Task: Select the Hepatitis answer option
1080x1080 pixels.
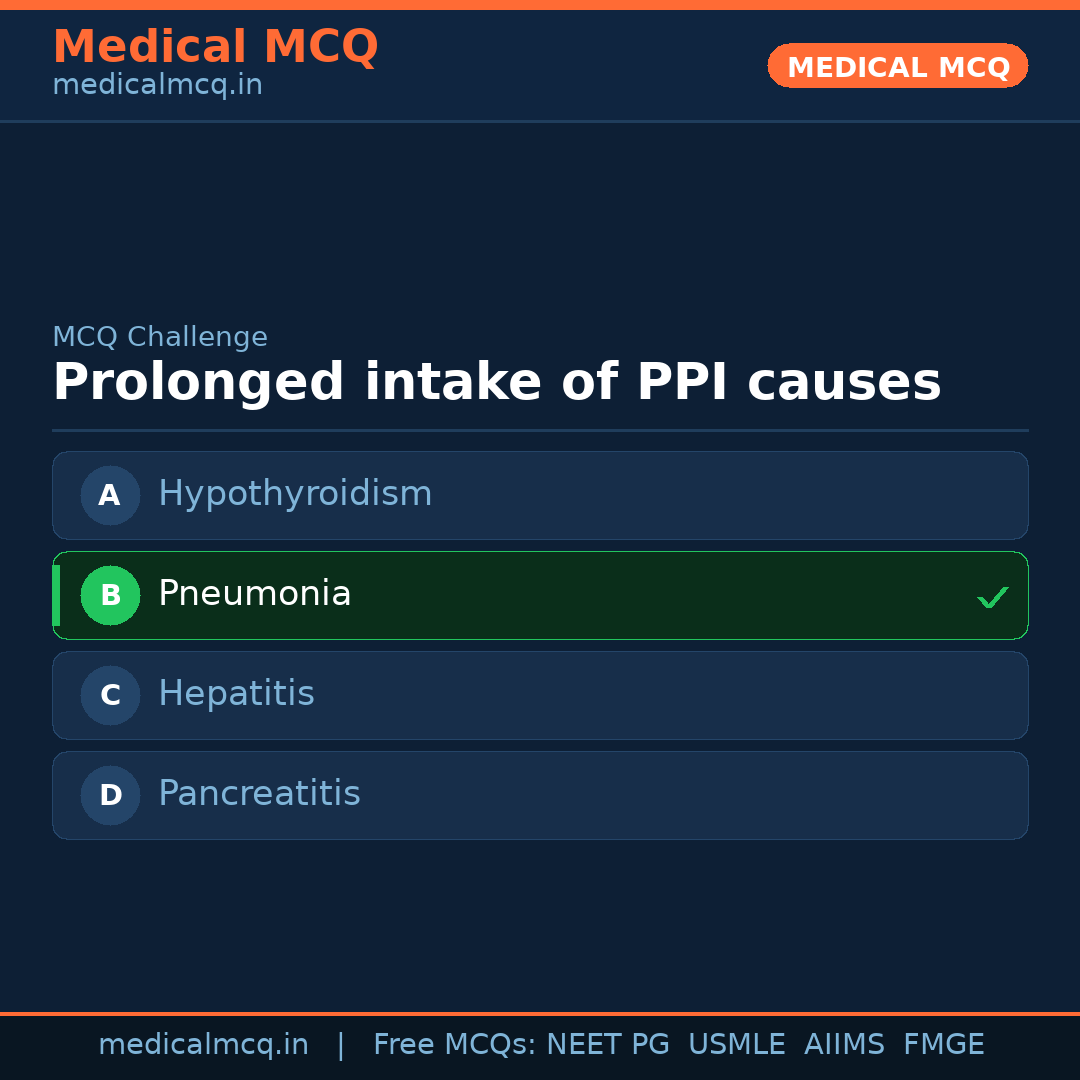Action: 236,694
